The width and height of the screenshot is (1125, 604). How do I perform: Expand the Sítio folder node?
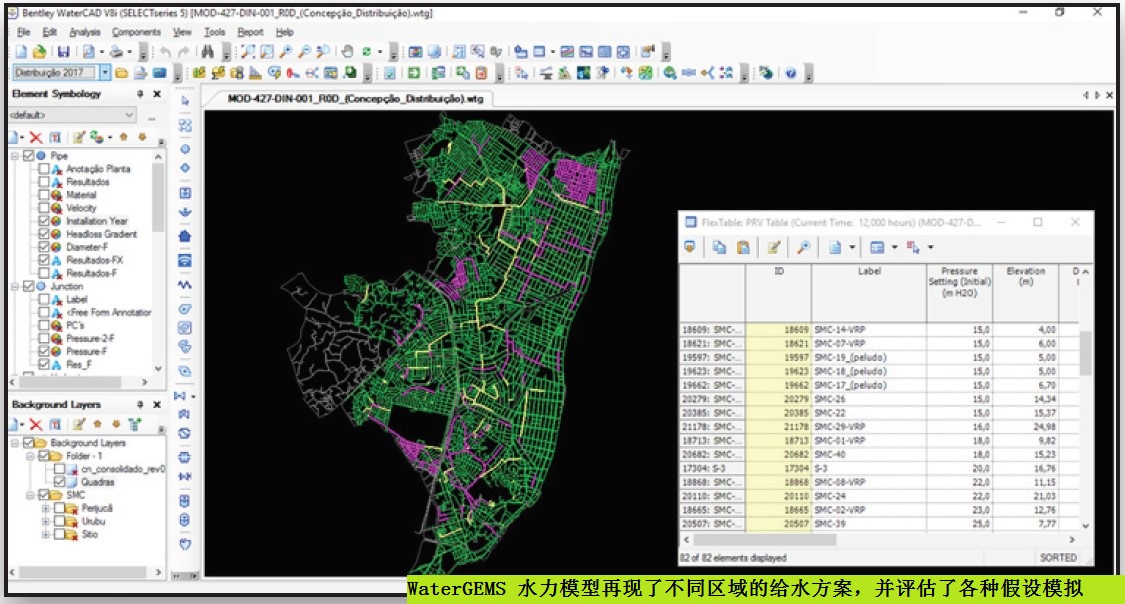point(46,534)
